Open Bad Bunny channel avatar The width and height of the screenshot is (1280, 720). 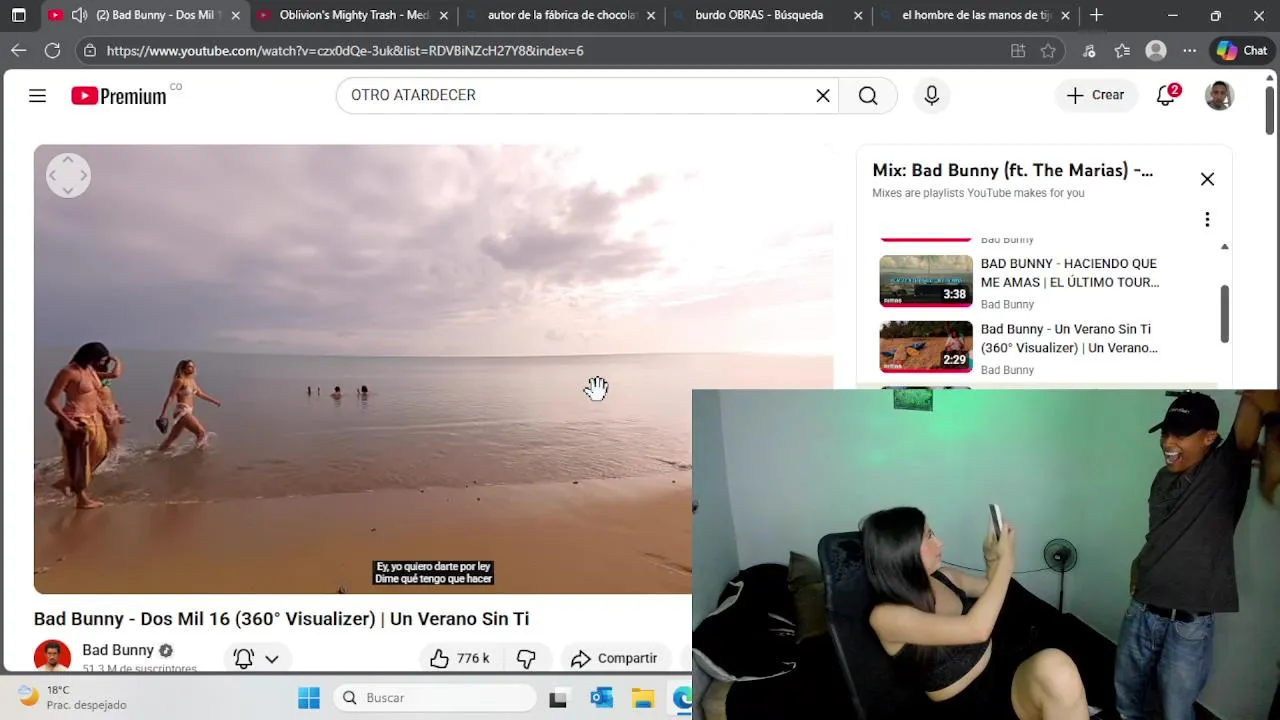(52, 657)
